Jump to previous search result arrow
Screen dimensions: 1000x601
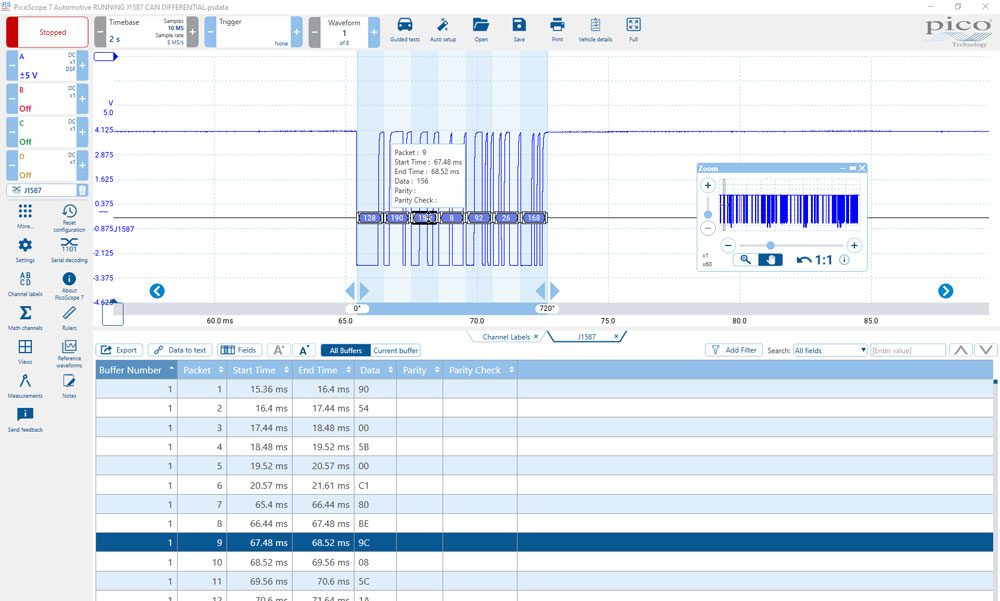960,350
